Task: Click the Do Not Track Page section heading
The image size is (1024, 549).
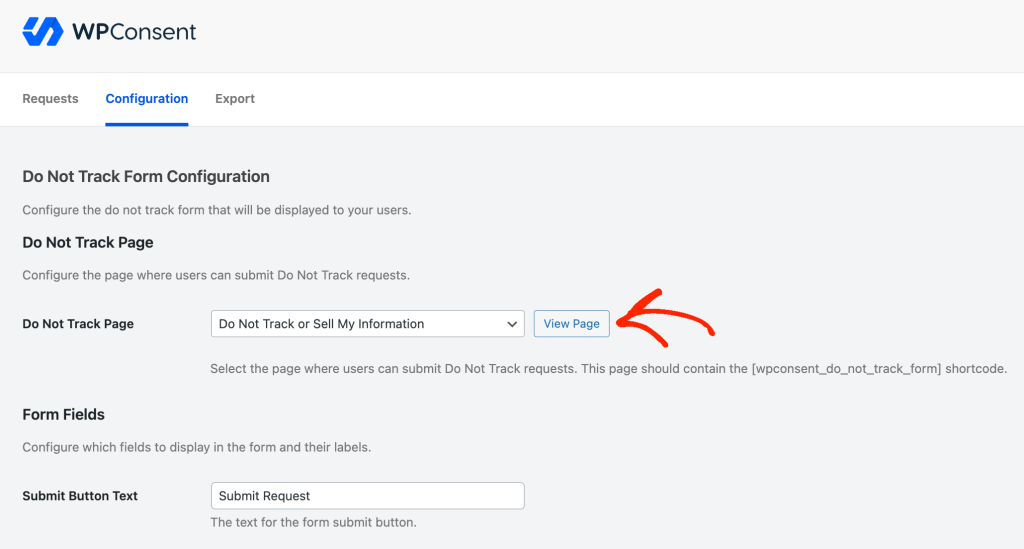Action: pyautogui.click(x=88, y=243)
